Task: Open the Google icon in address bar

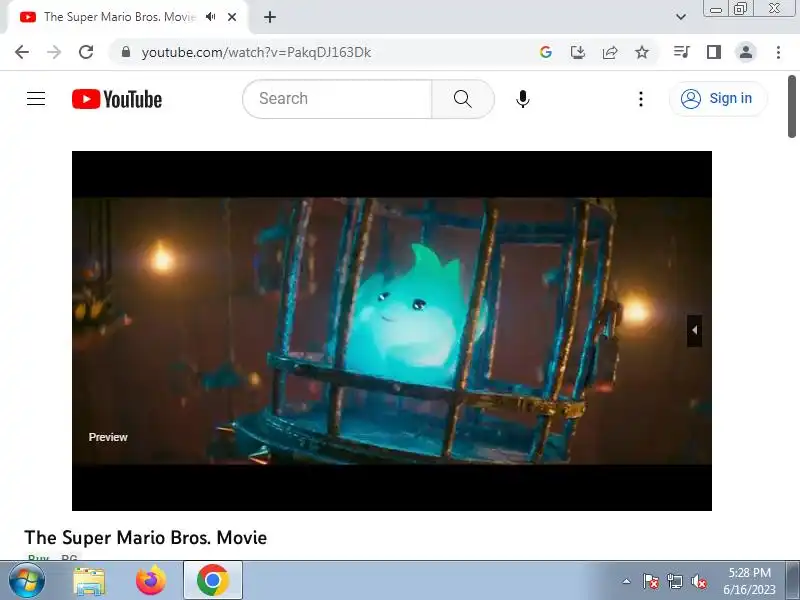Action: pos(545,52)
